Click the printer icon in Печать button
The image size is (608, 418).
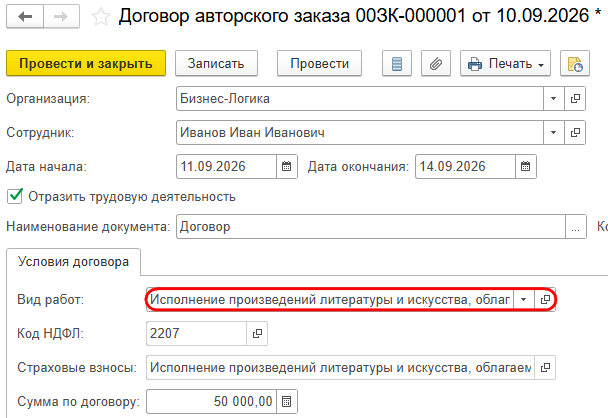coord(475,64)
